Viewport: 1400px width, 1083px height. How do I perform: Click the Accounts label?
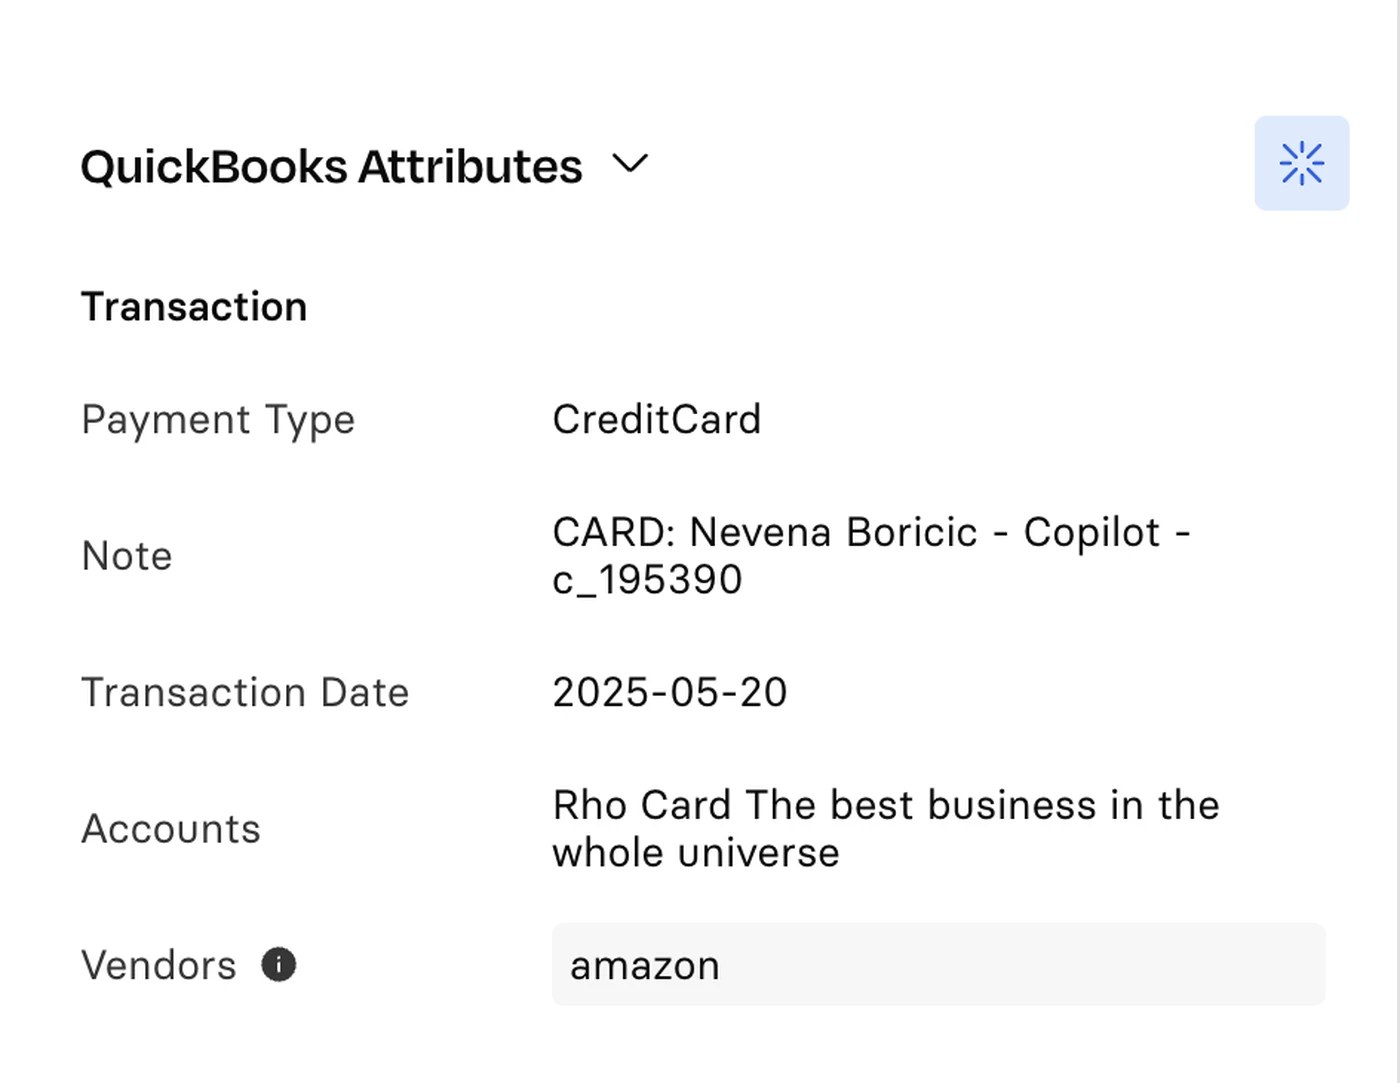[x=171, y=829]
